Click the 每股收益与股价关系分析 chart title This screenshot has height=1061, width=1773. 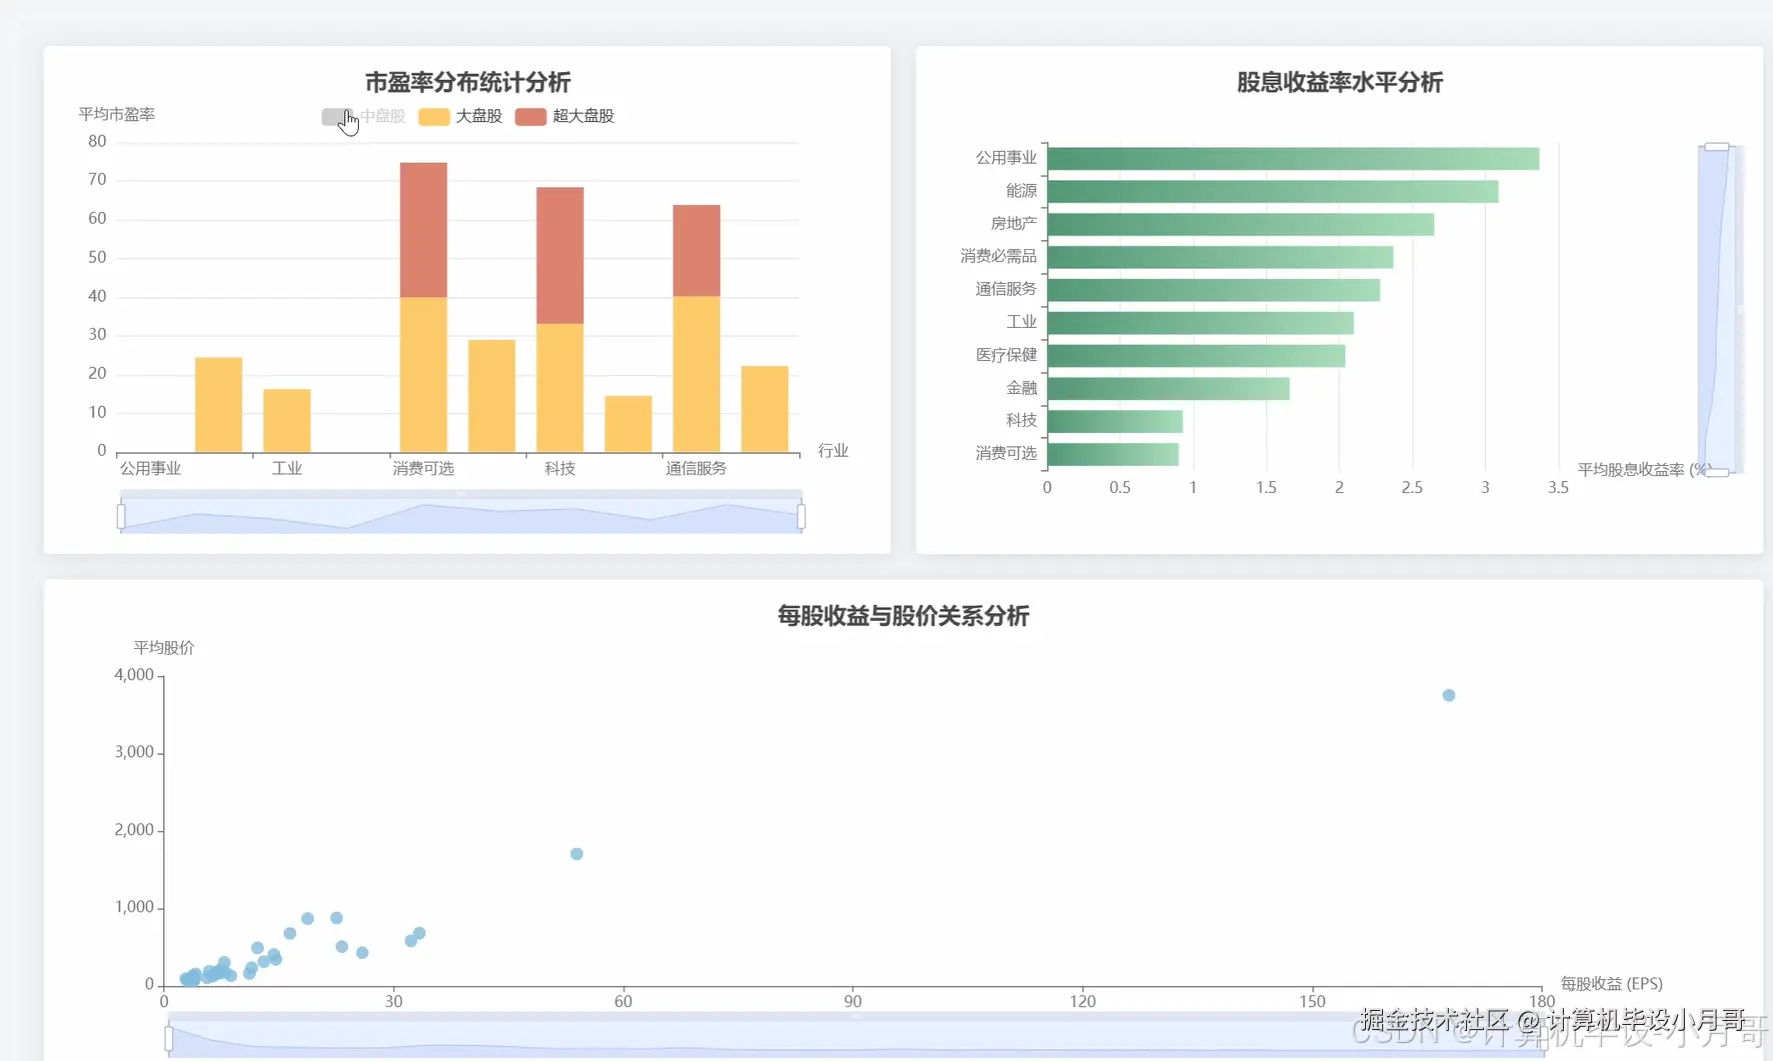[x=903, y=616]
